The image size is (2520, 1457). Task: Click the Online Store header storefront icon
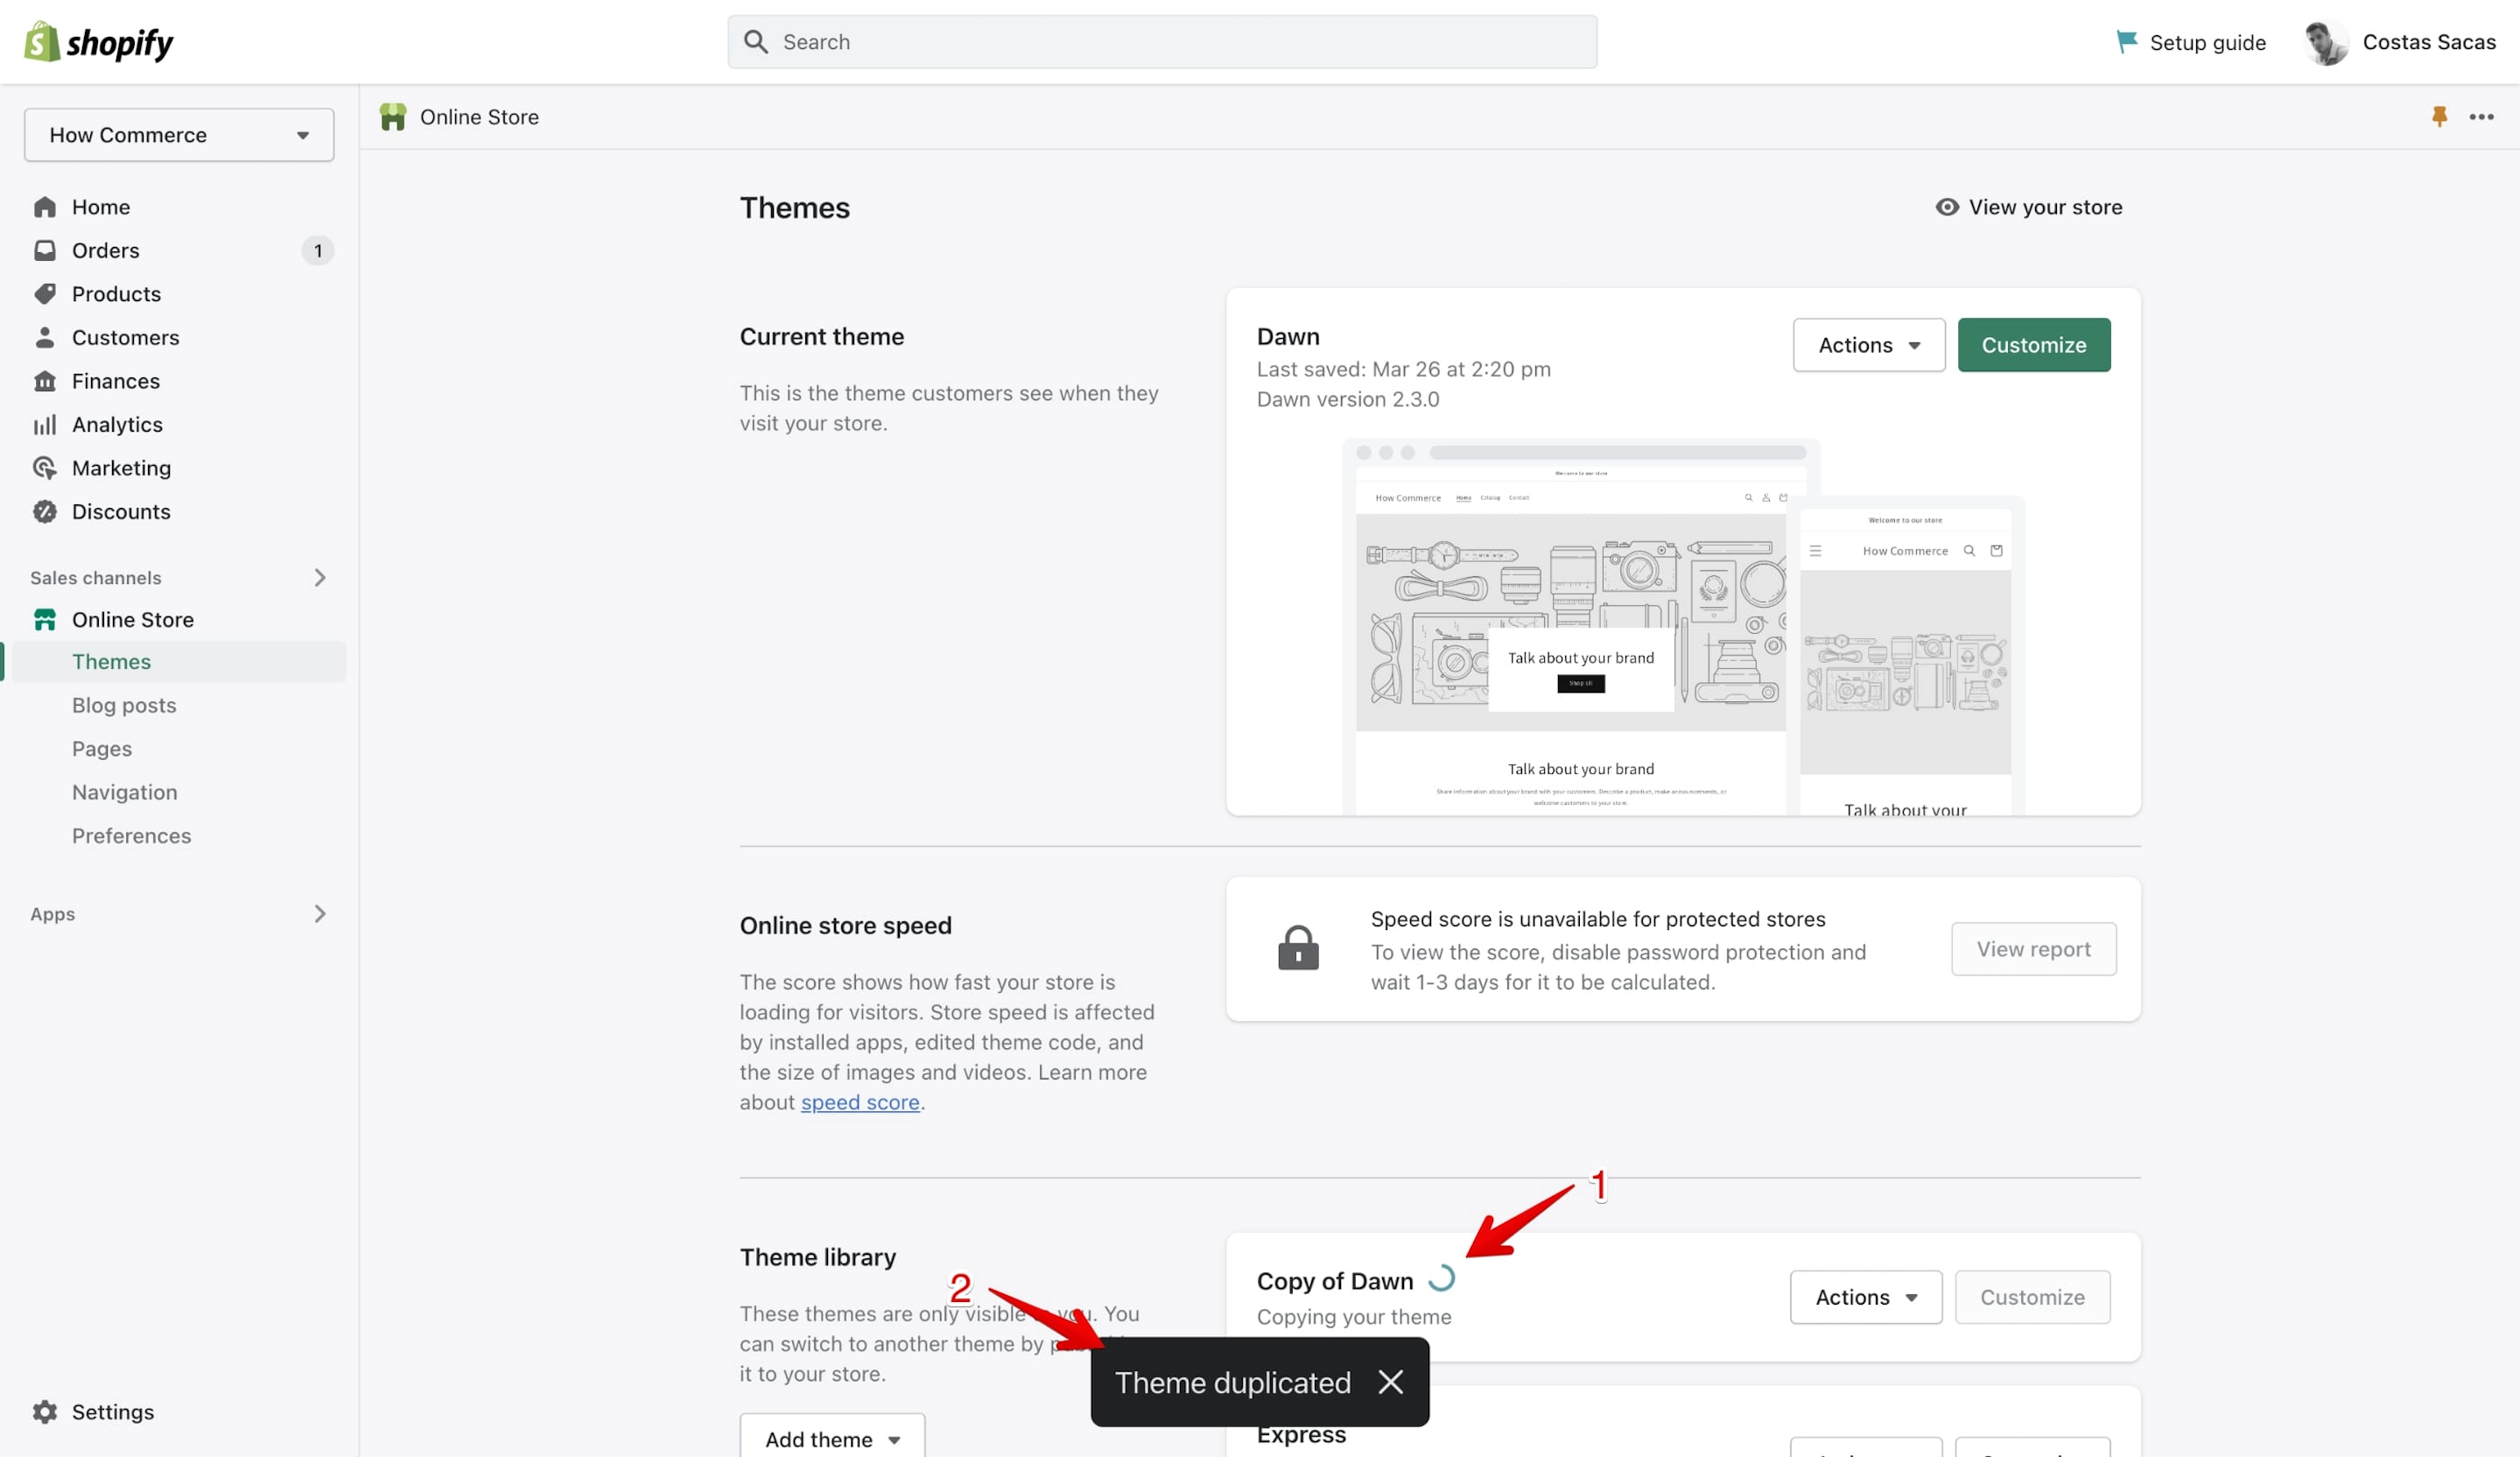[x=393, y=117]
